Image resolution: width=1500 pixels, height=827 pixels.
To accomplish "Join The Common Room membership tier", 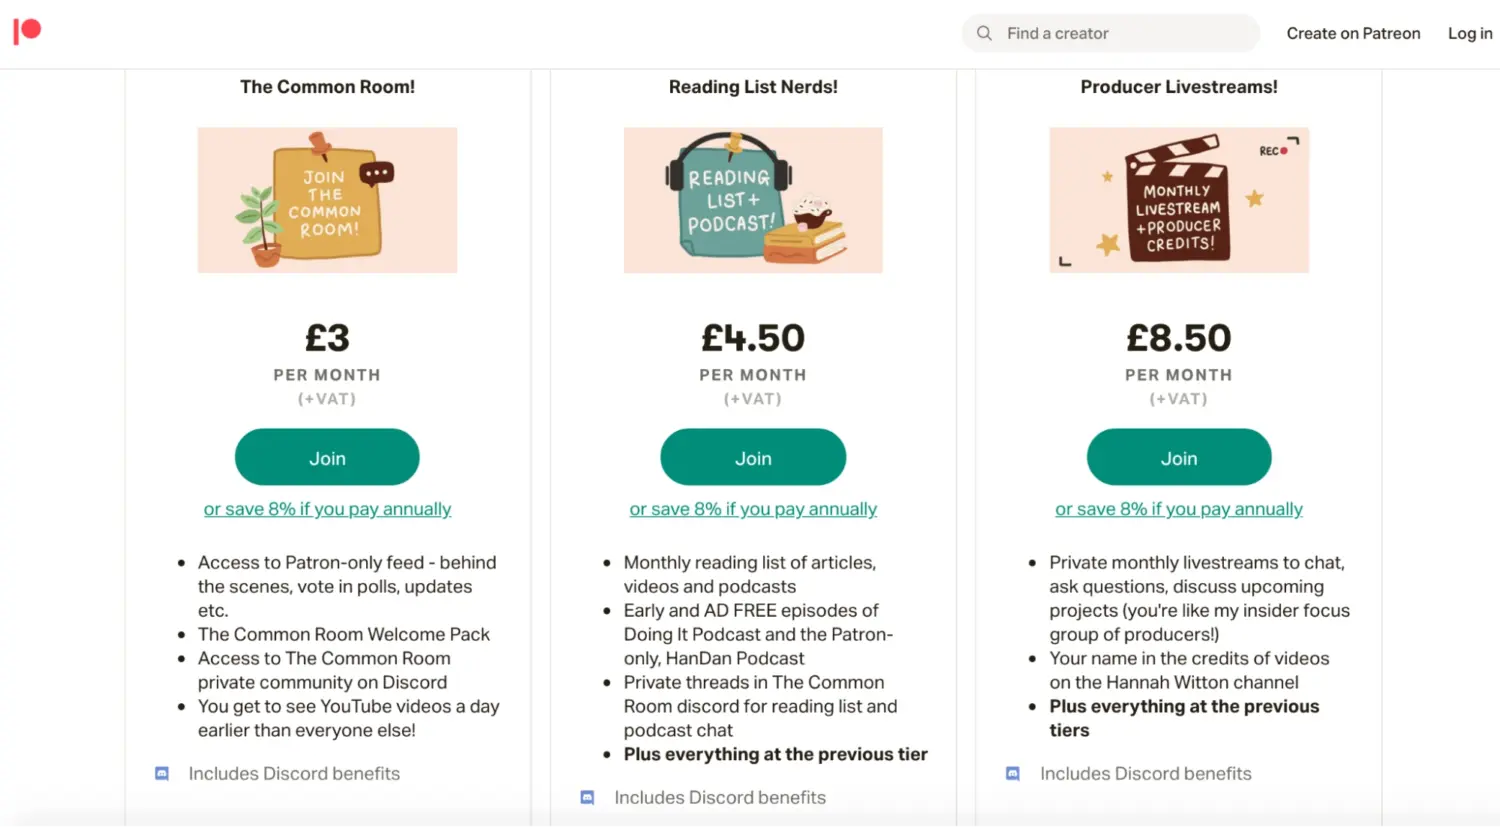I will point(327,457).
